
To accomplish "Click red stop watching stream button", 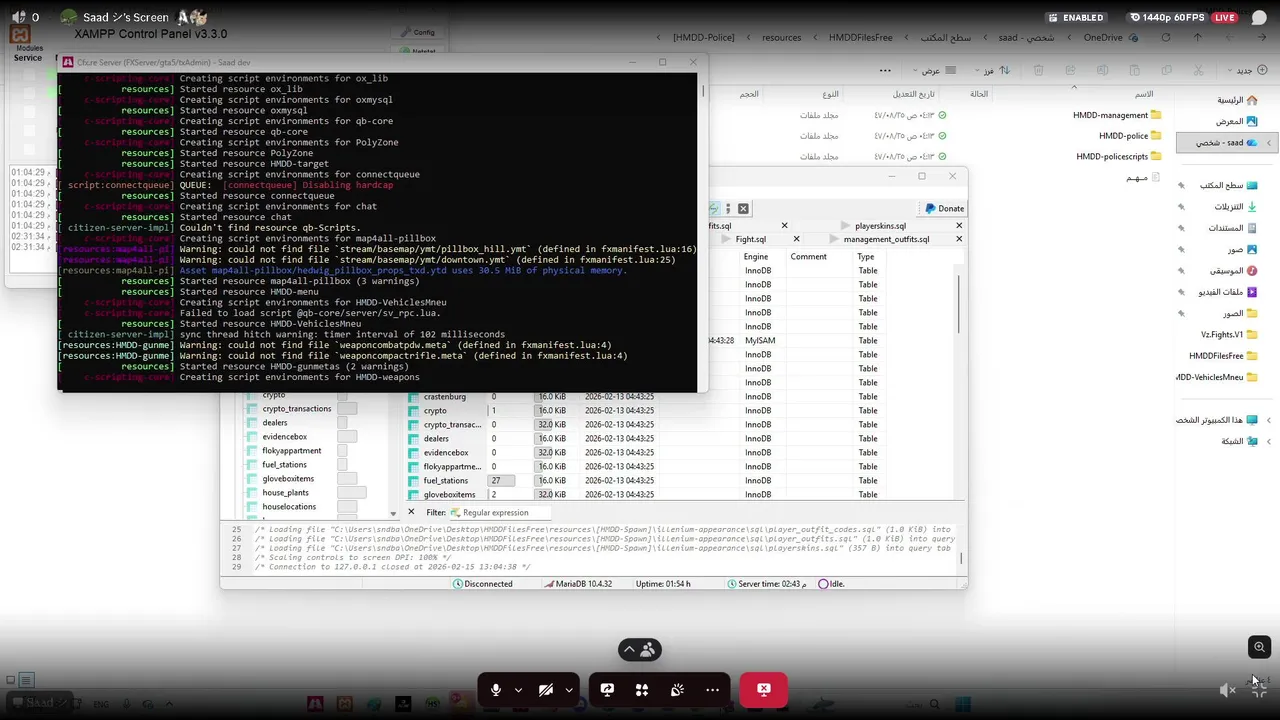I will [763, 689].
